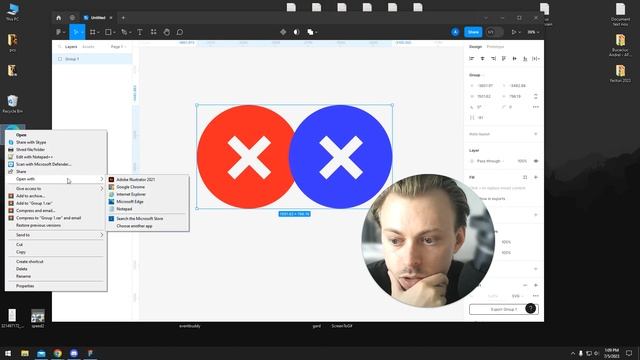
Task: Select the blue circle on canvas
Action: tap(340, 157)
